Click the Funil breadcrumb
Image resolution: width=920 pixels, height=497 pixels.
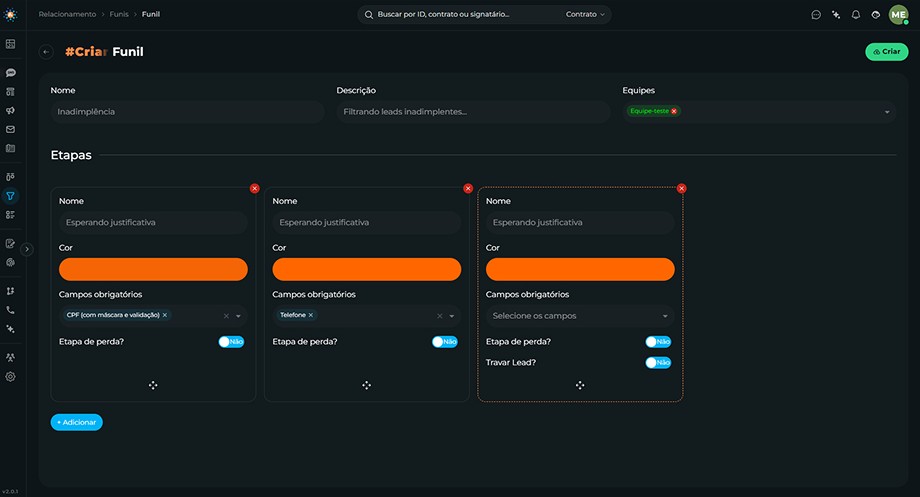(x=151, y=14)
